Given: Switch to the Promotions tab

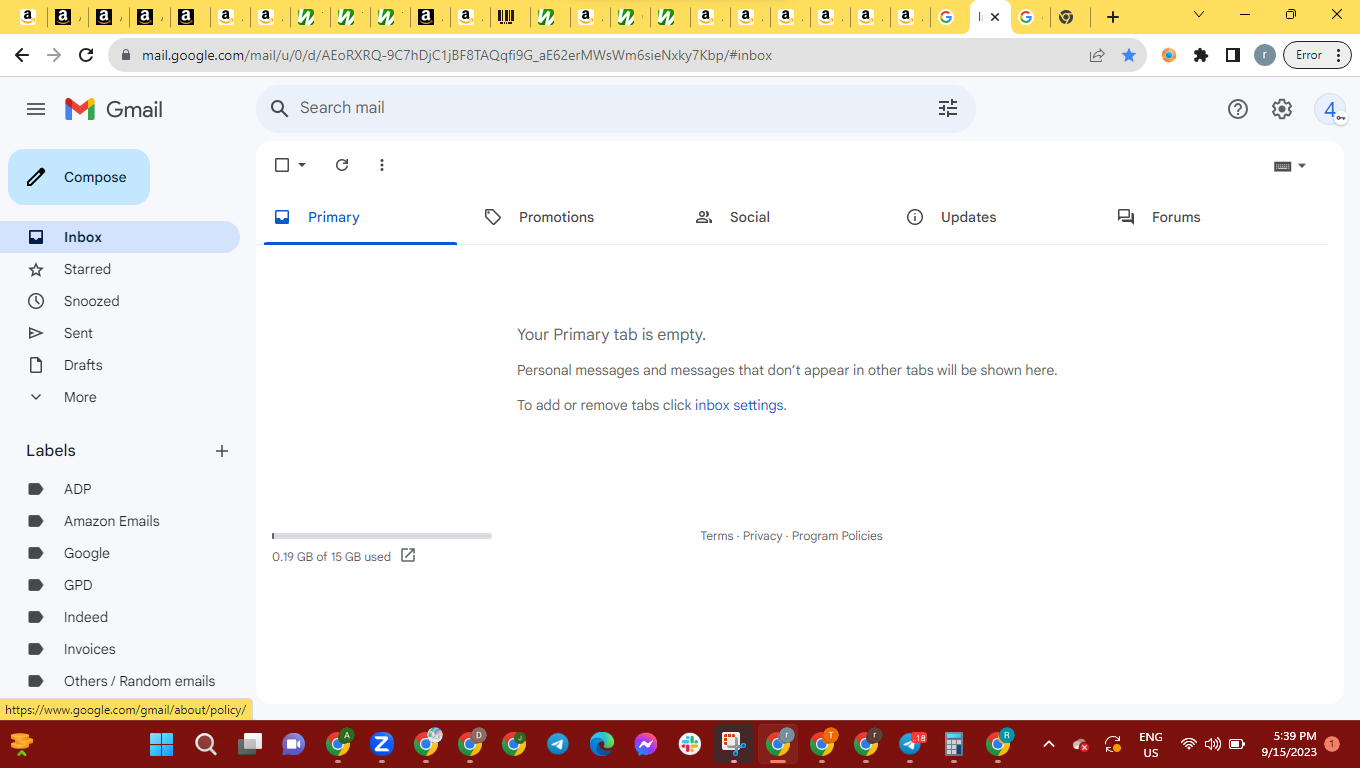Looking at the screenshot, I should tap(571, 217).
